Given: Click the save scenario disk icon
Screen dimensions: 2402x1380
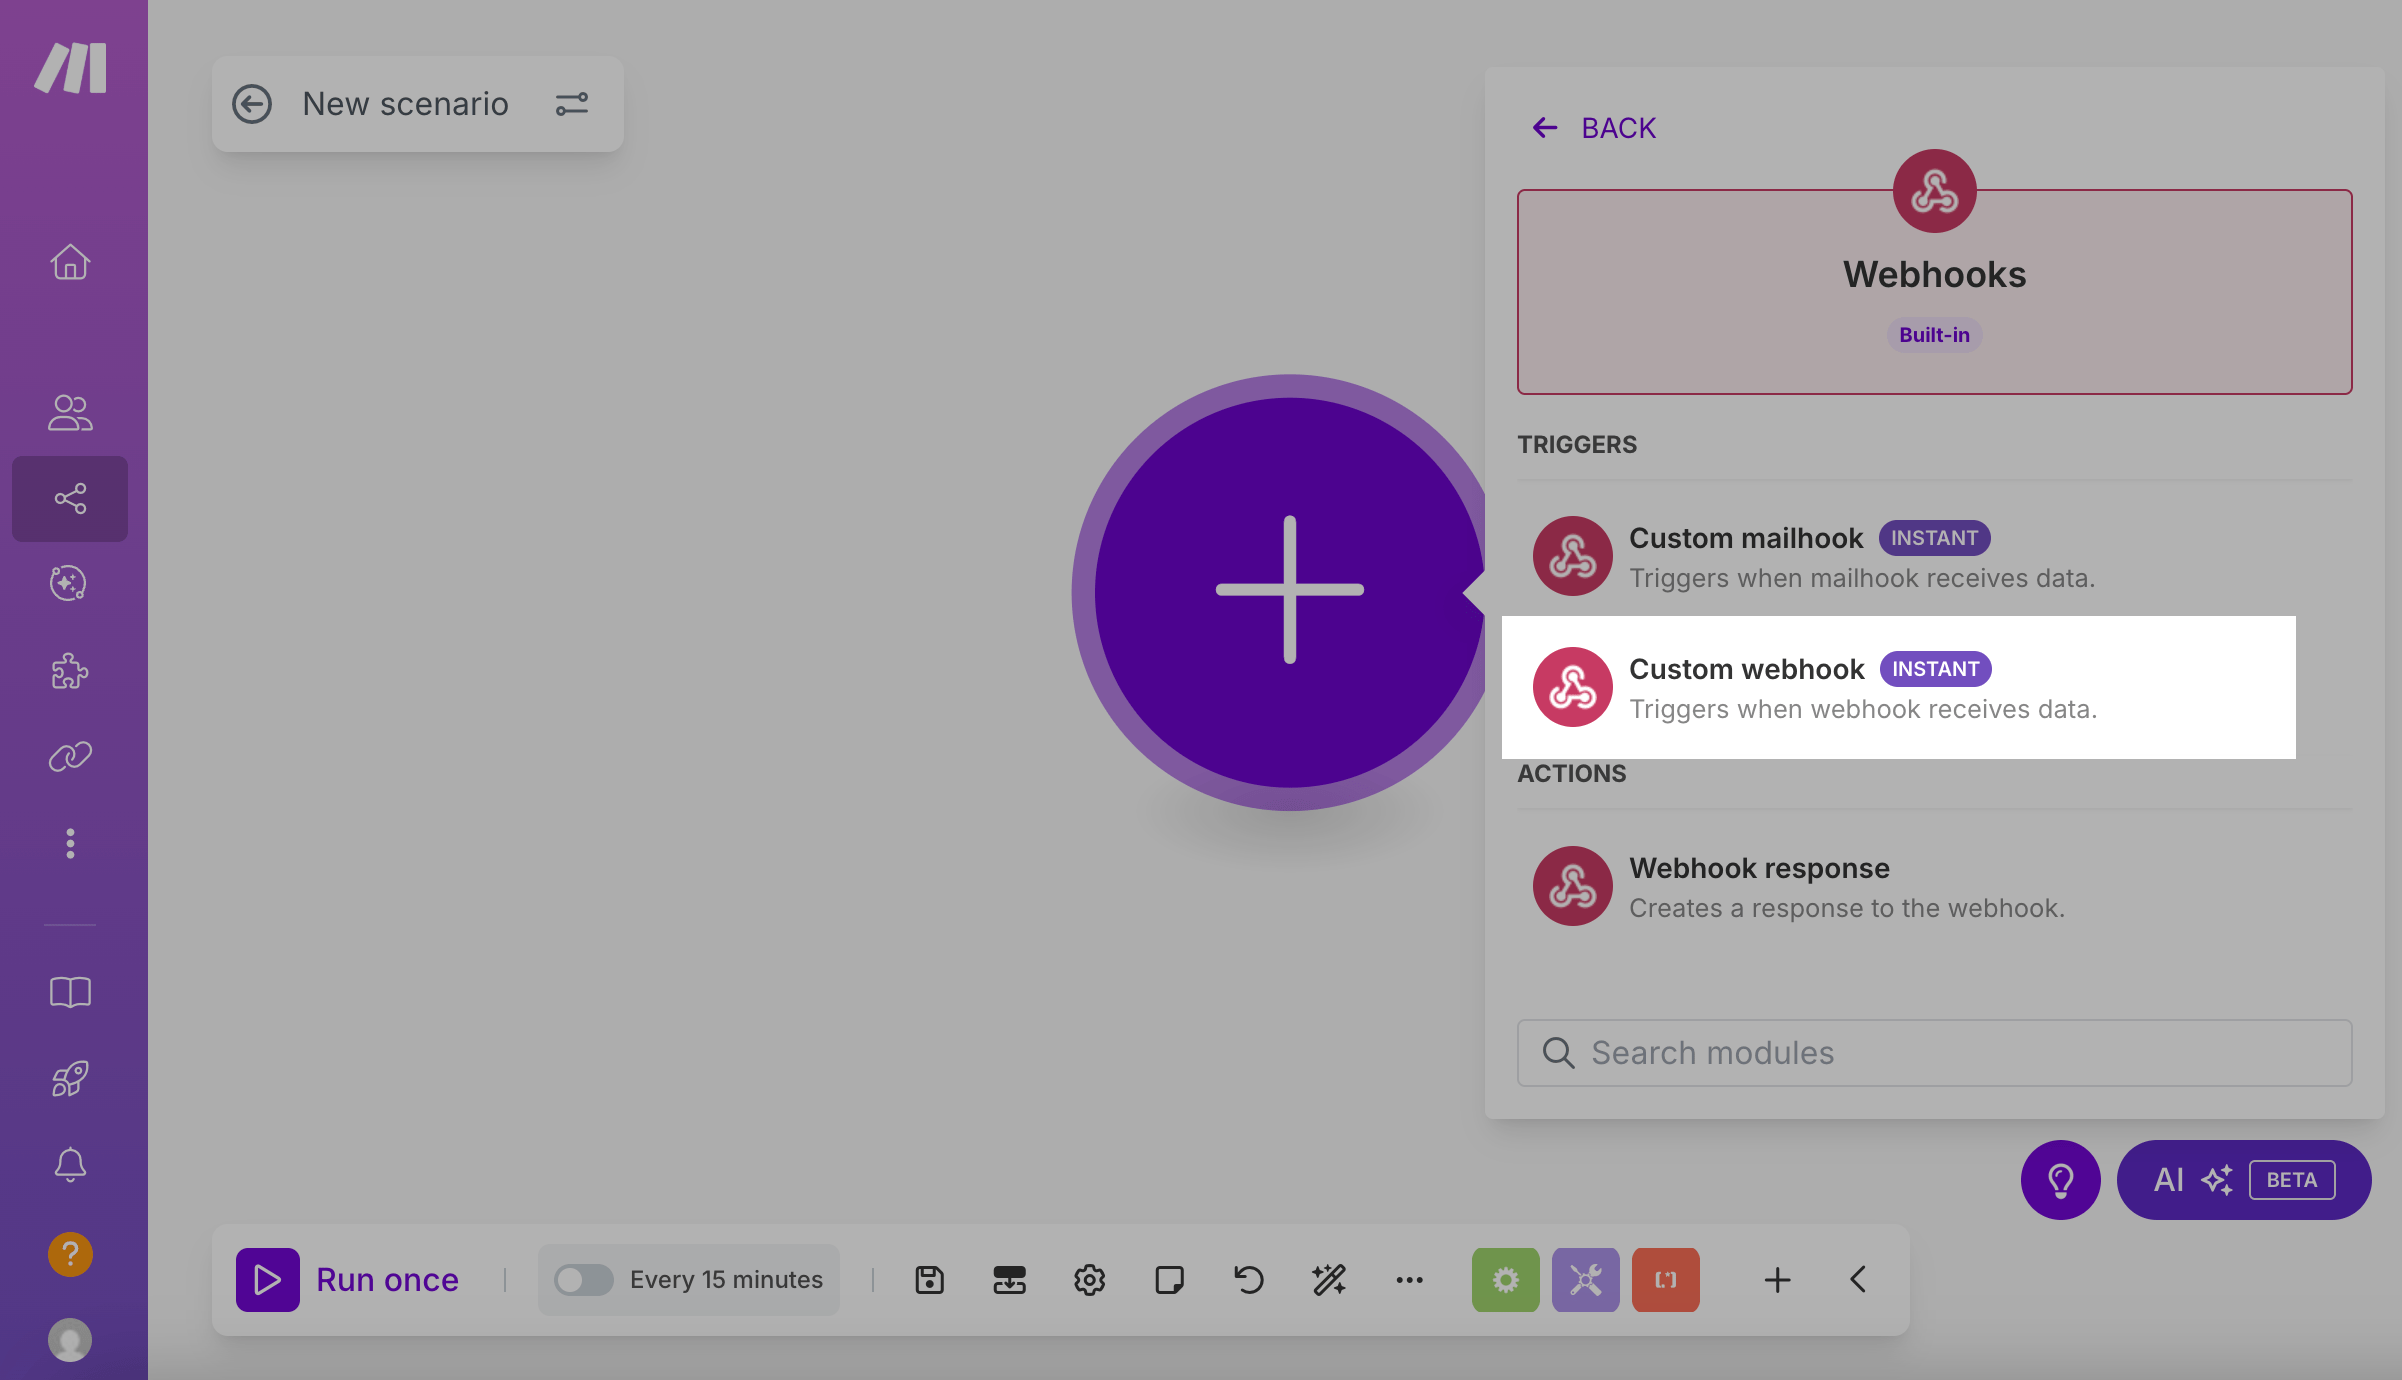Looking at the screenshot, I should [x=929, y=1280].
